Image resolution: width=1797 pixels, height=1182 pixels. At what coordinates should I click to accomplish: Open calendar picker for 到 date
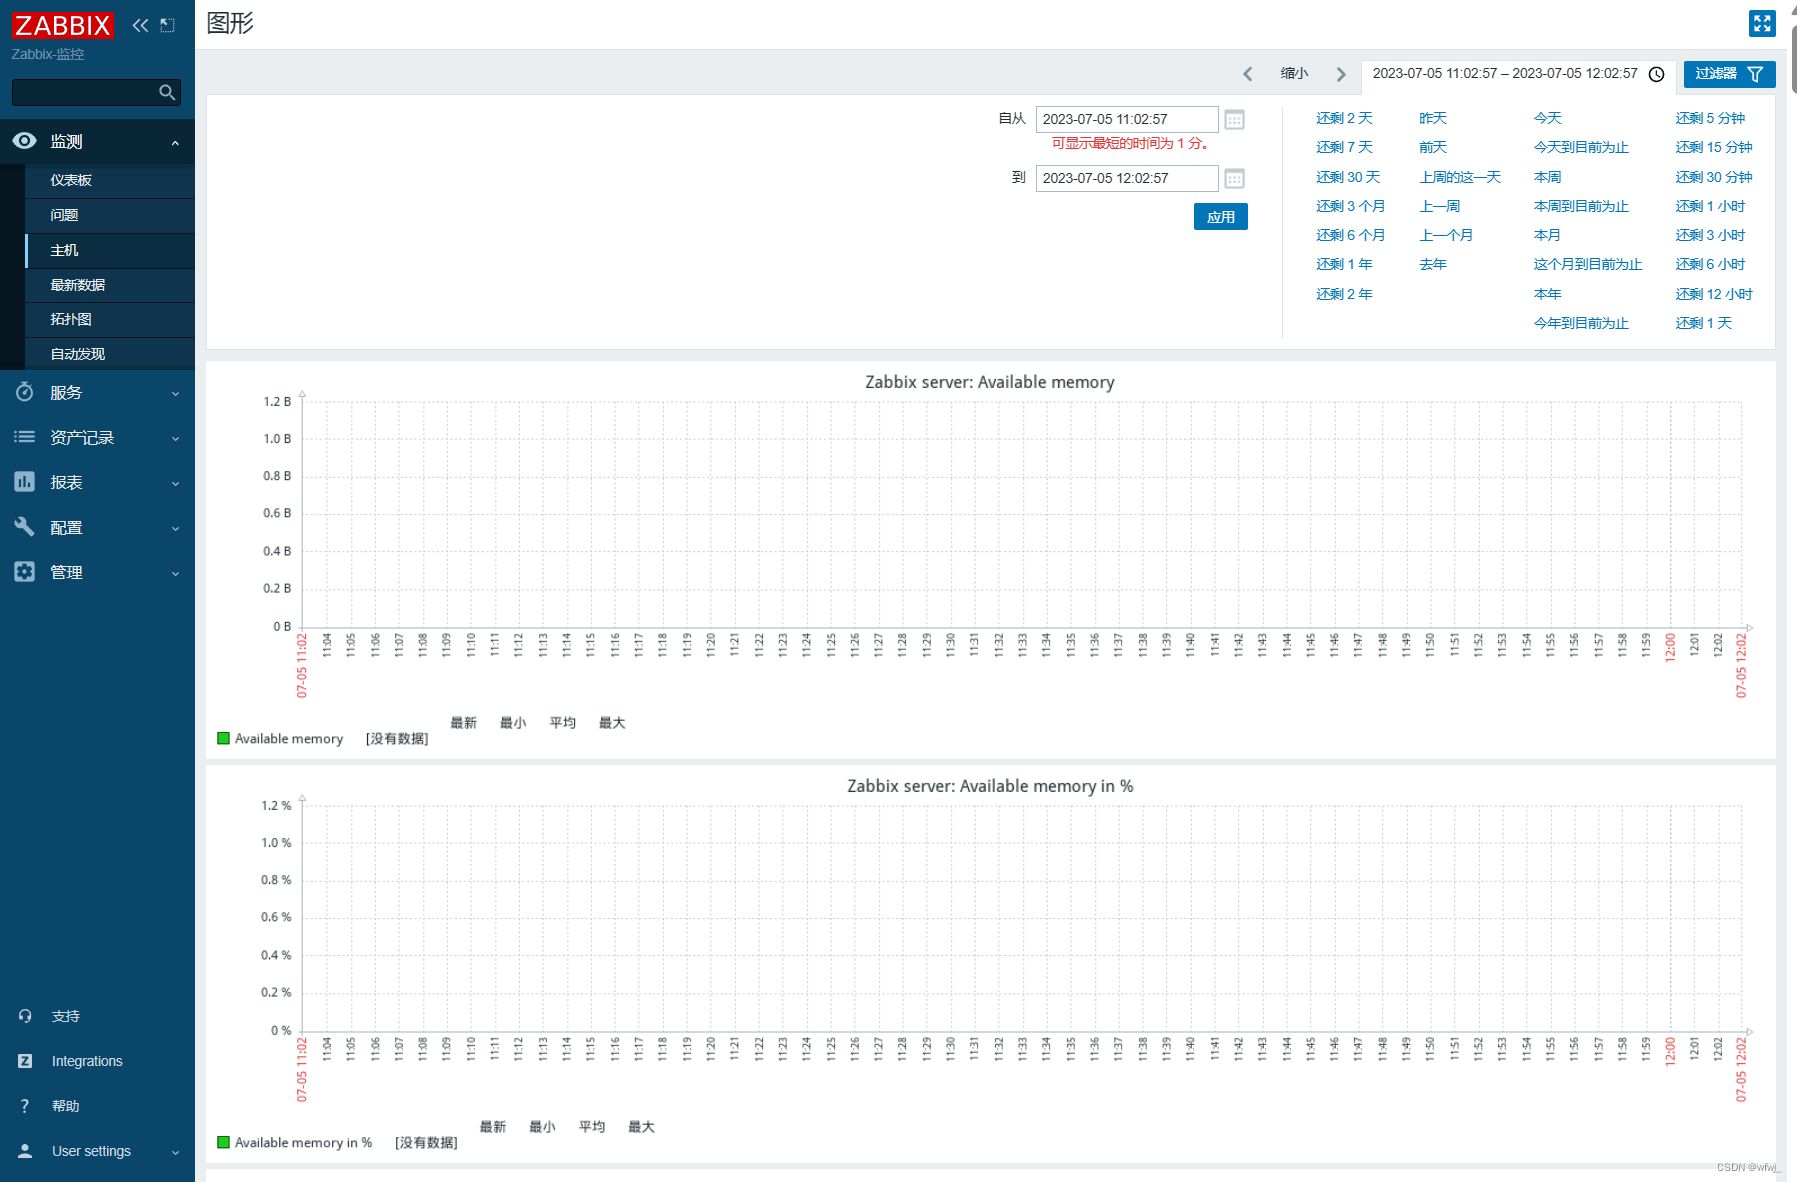(1235, 178)
